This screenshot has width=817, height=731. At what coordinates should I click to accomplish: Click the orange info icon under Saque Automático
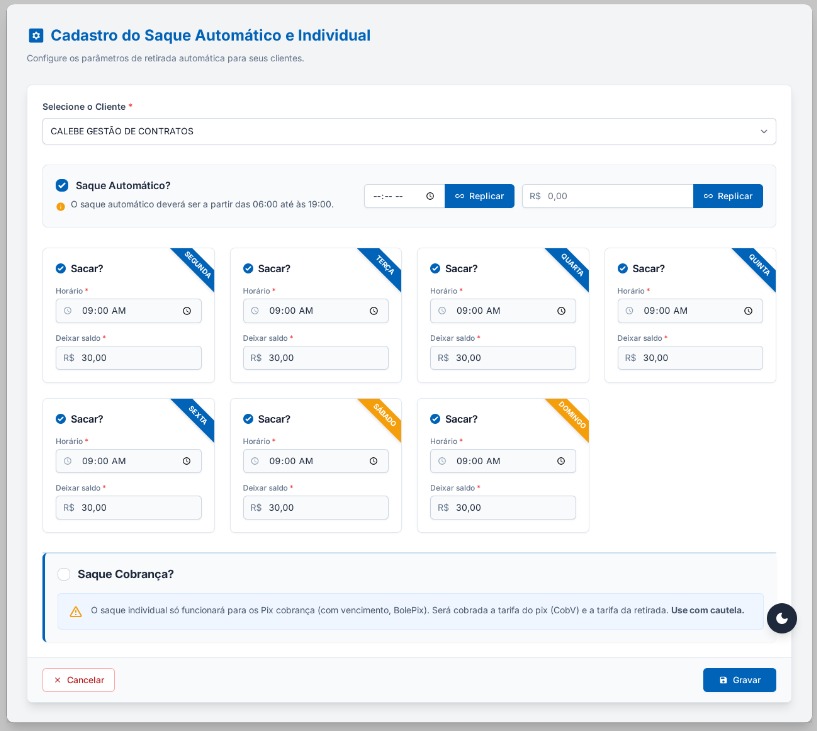point(61,206)
